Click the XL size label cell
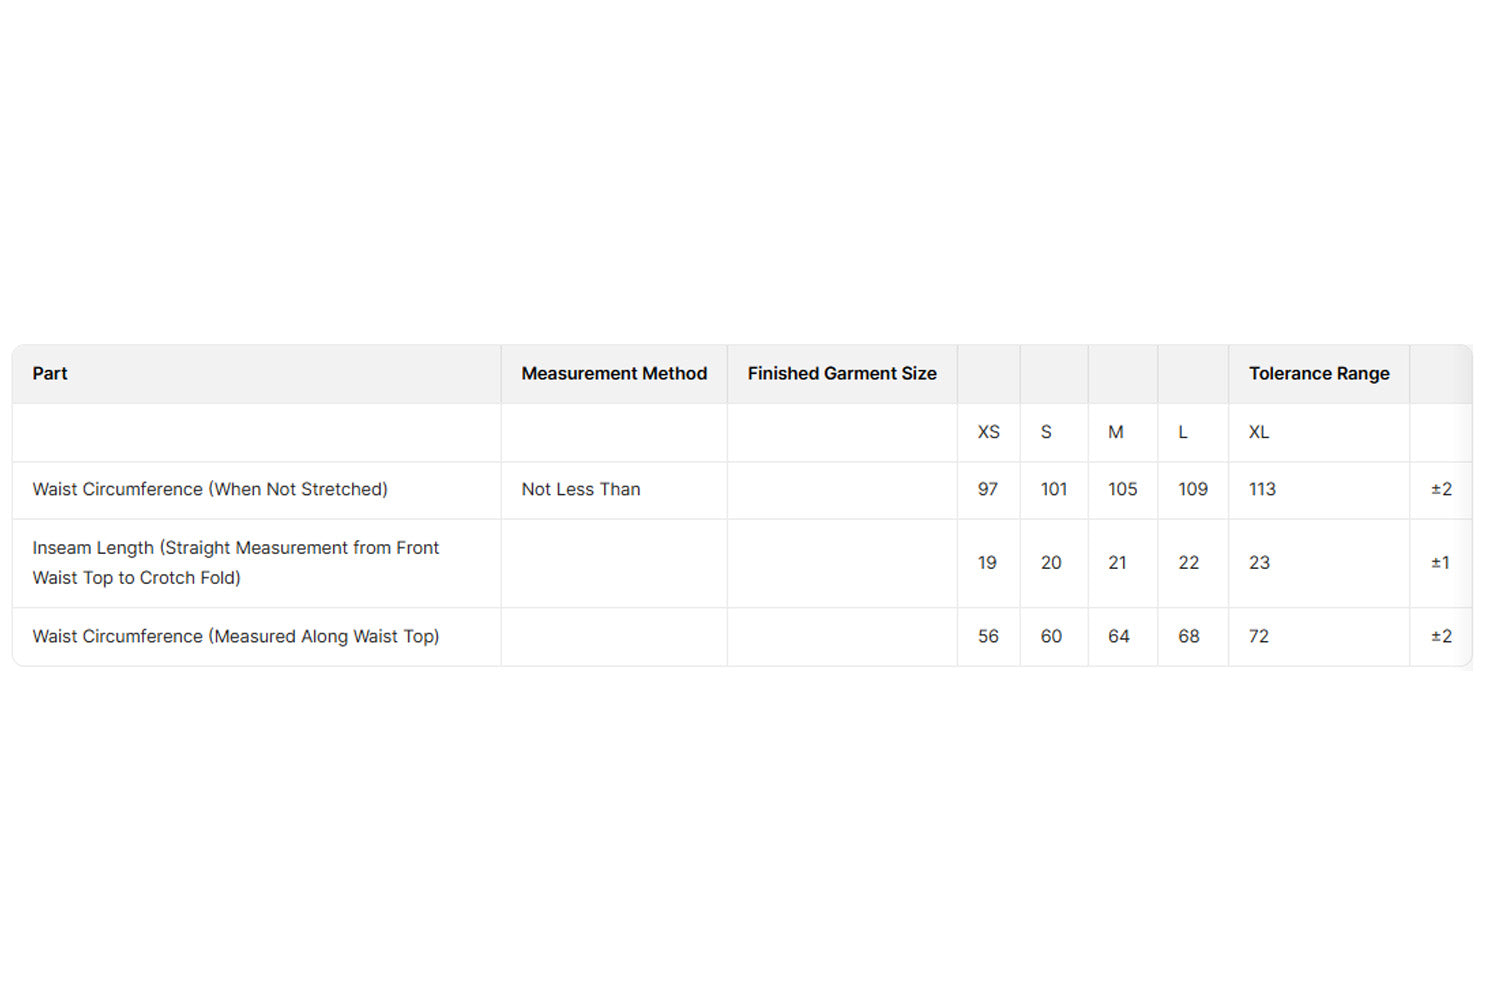The height and width of the screenshot is (1004, 1500). click(x=1258, y=432)
